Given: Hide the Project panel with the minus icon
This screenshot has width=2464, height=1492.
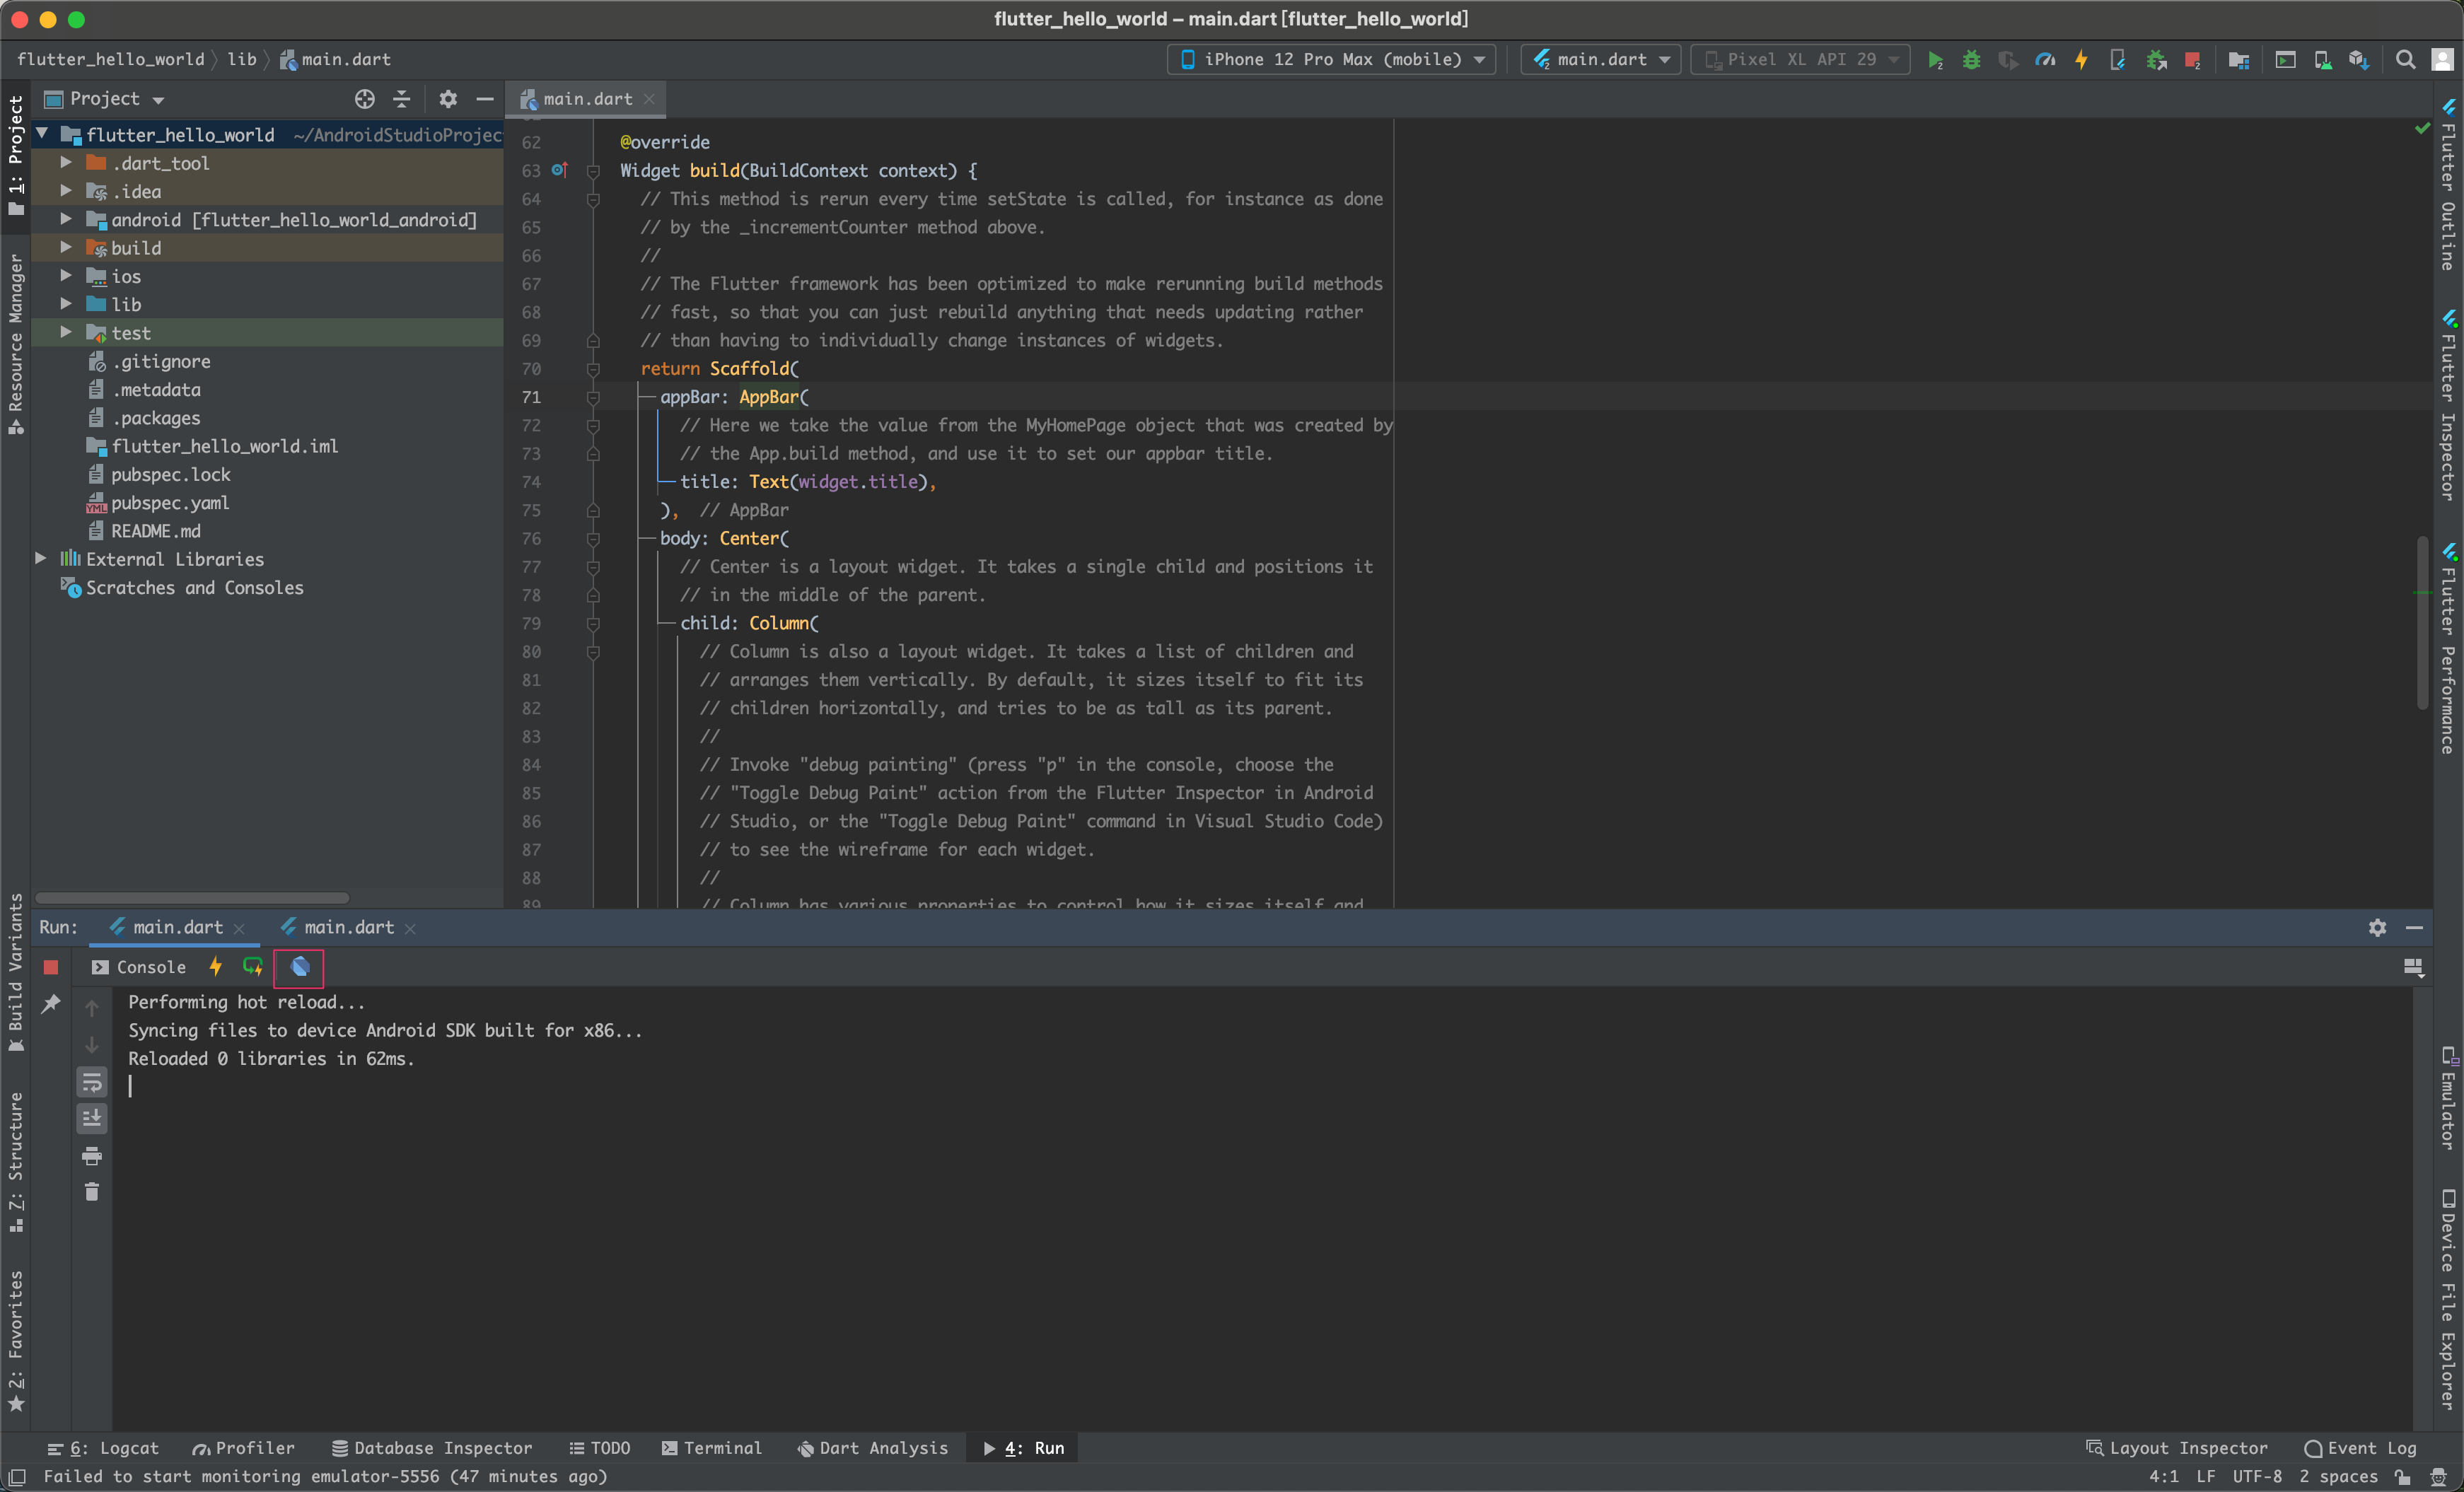Looking at the screenshot, I should coord(485,99).
